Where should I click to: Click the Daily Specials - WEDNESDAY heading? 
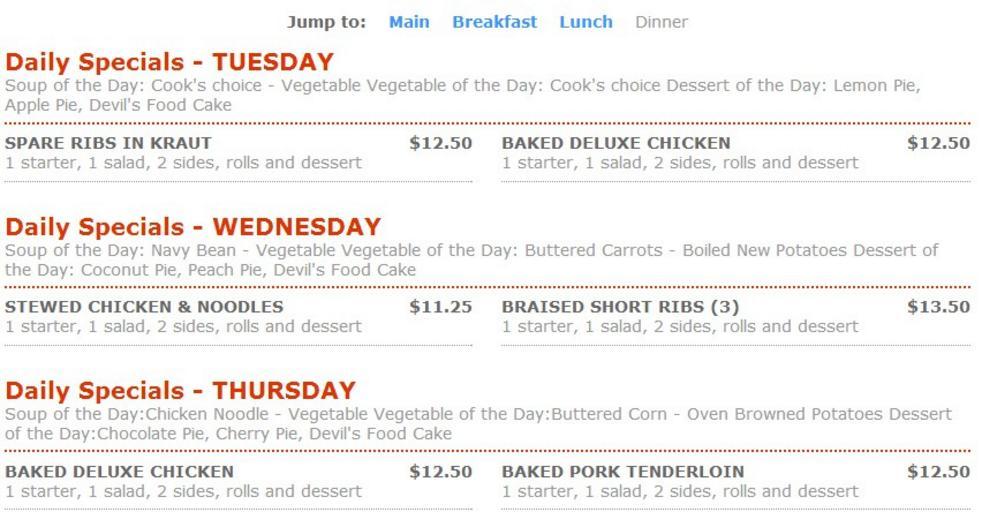tap(193, 226)
